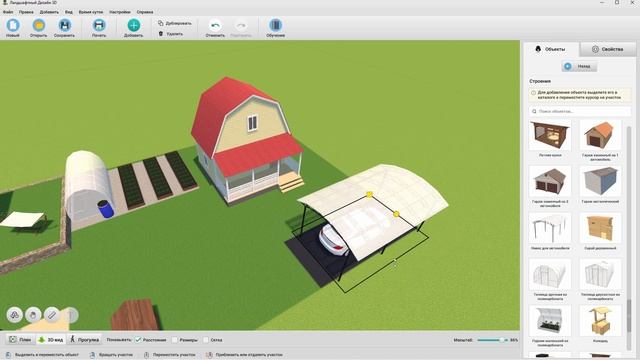Click the green Add plus icon

133,25
